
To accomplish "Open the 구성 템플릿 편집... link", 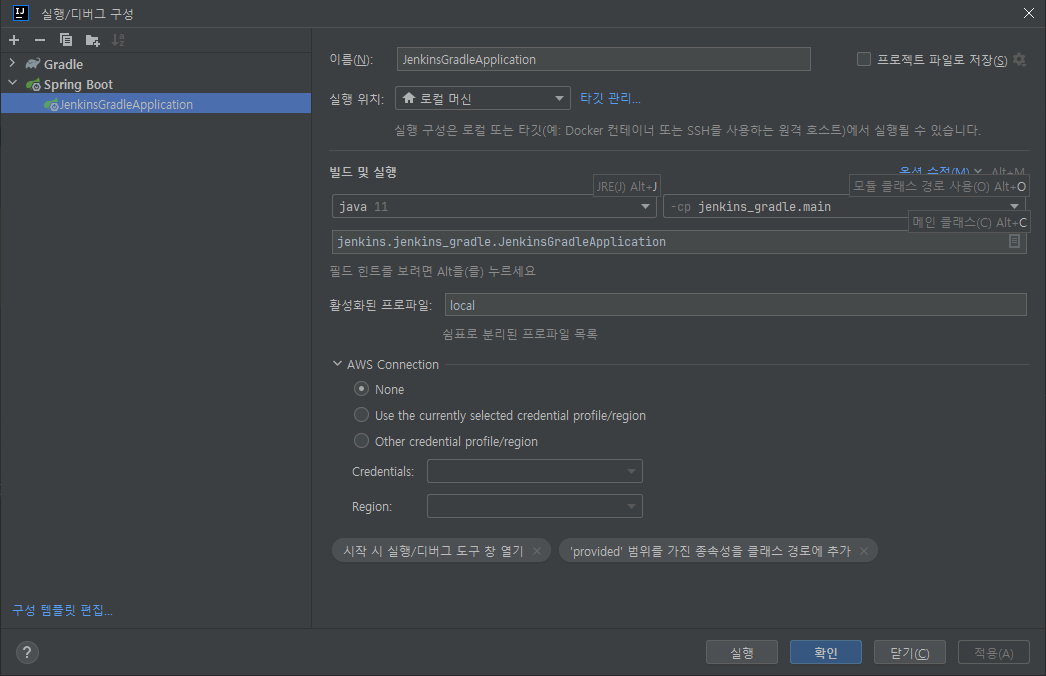I will pyautogui.click(x=63, y=610).
